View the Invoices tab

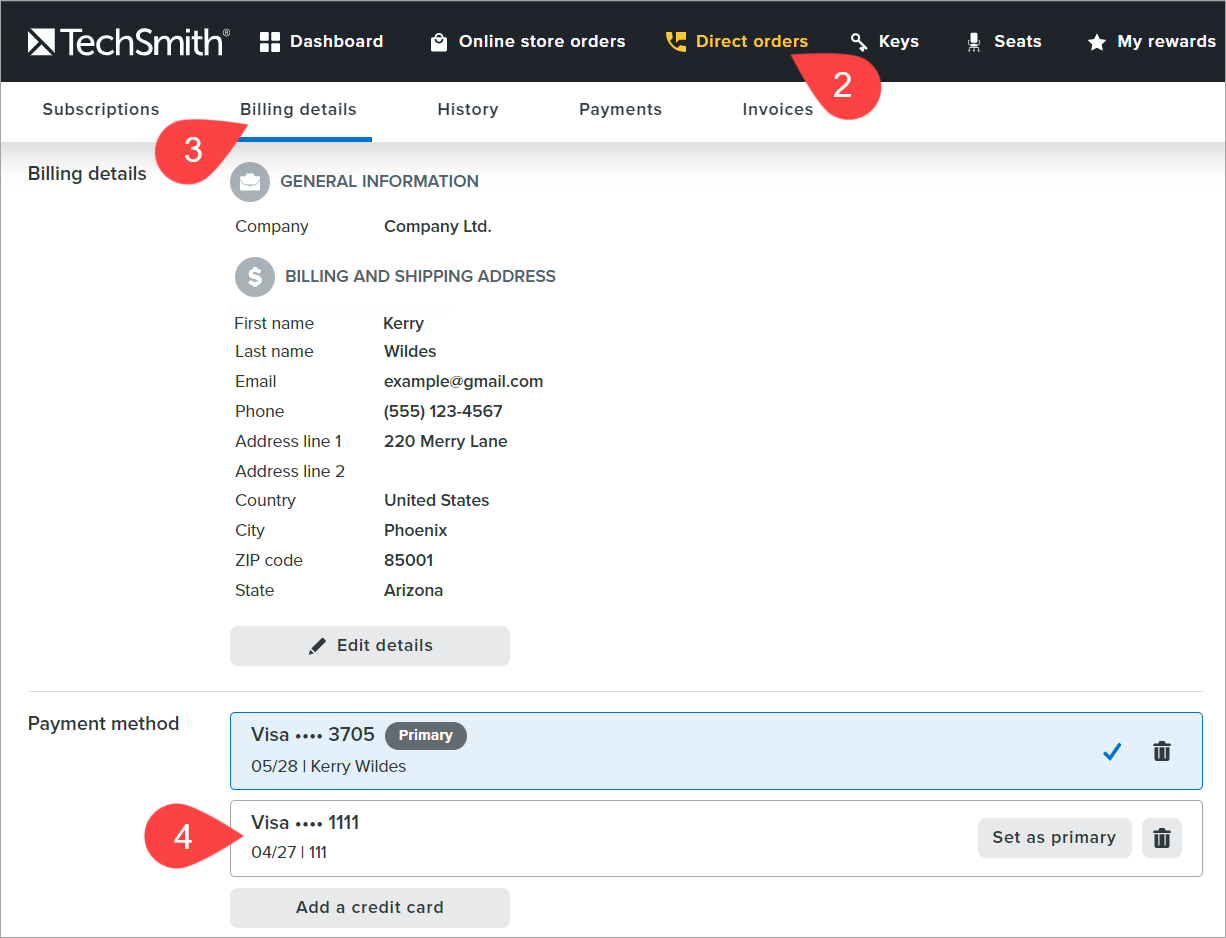[777, 110]
